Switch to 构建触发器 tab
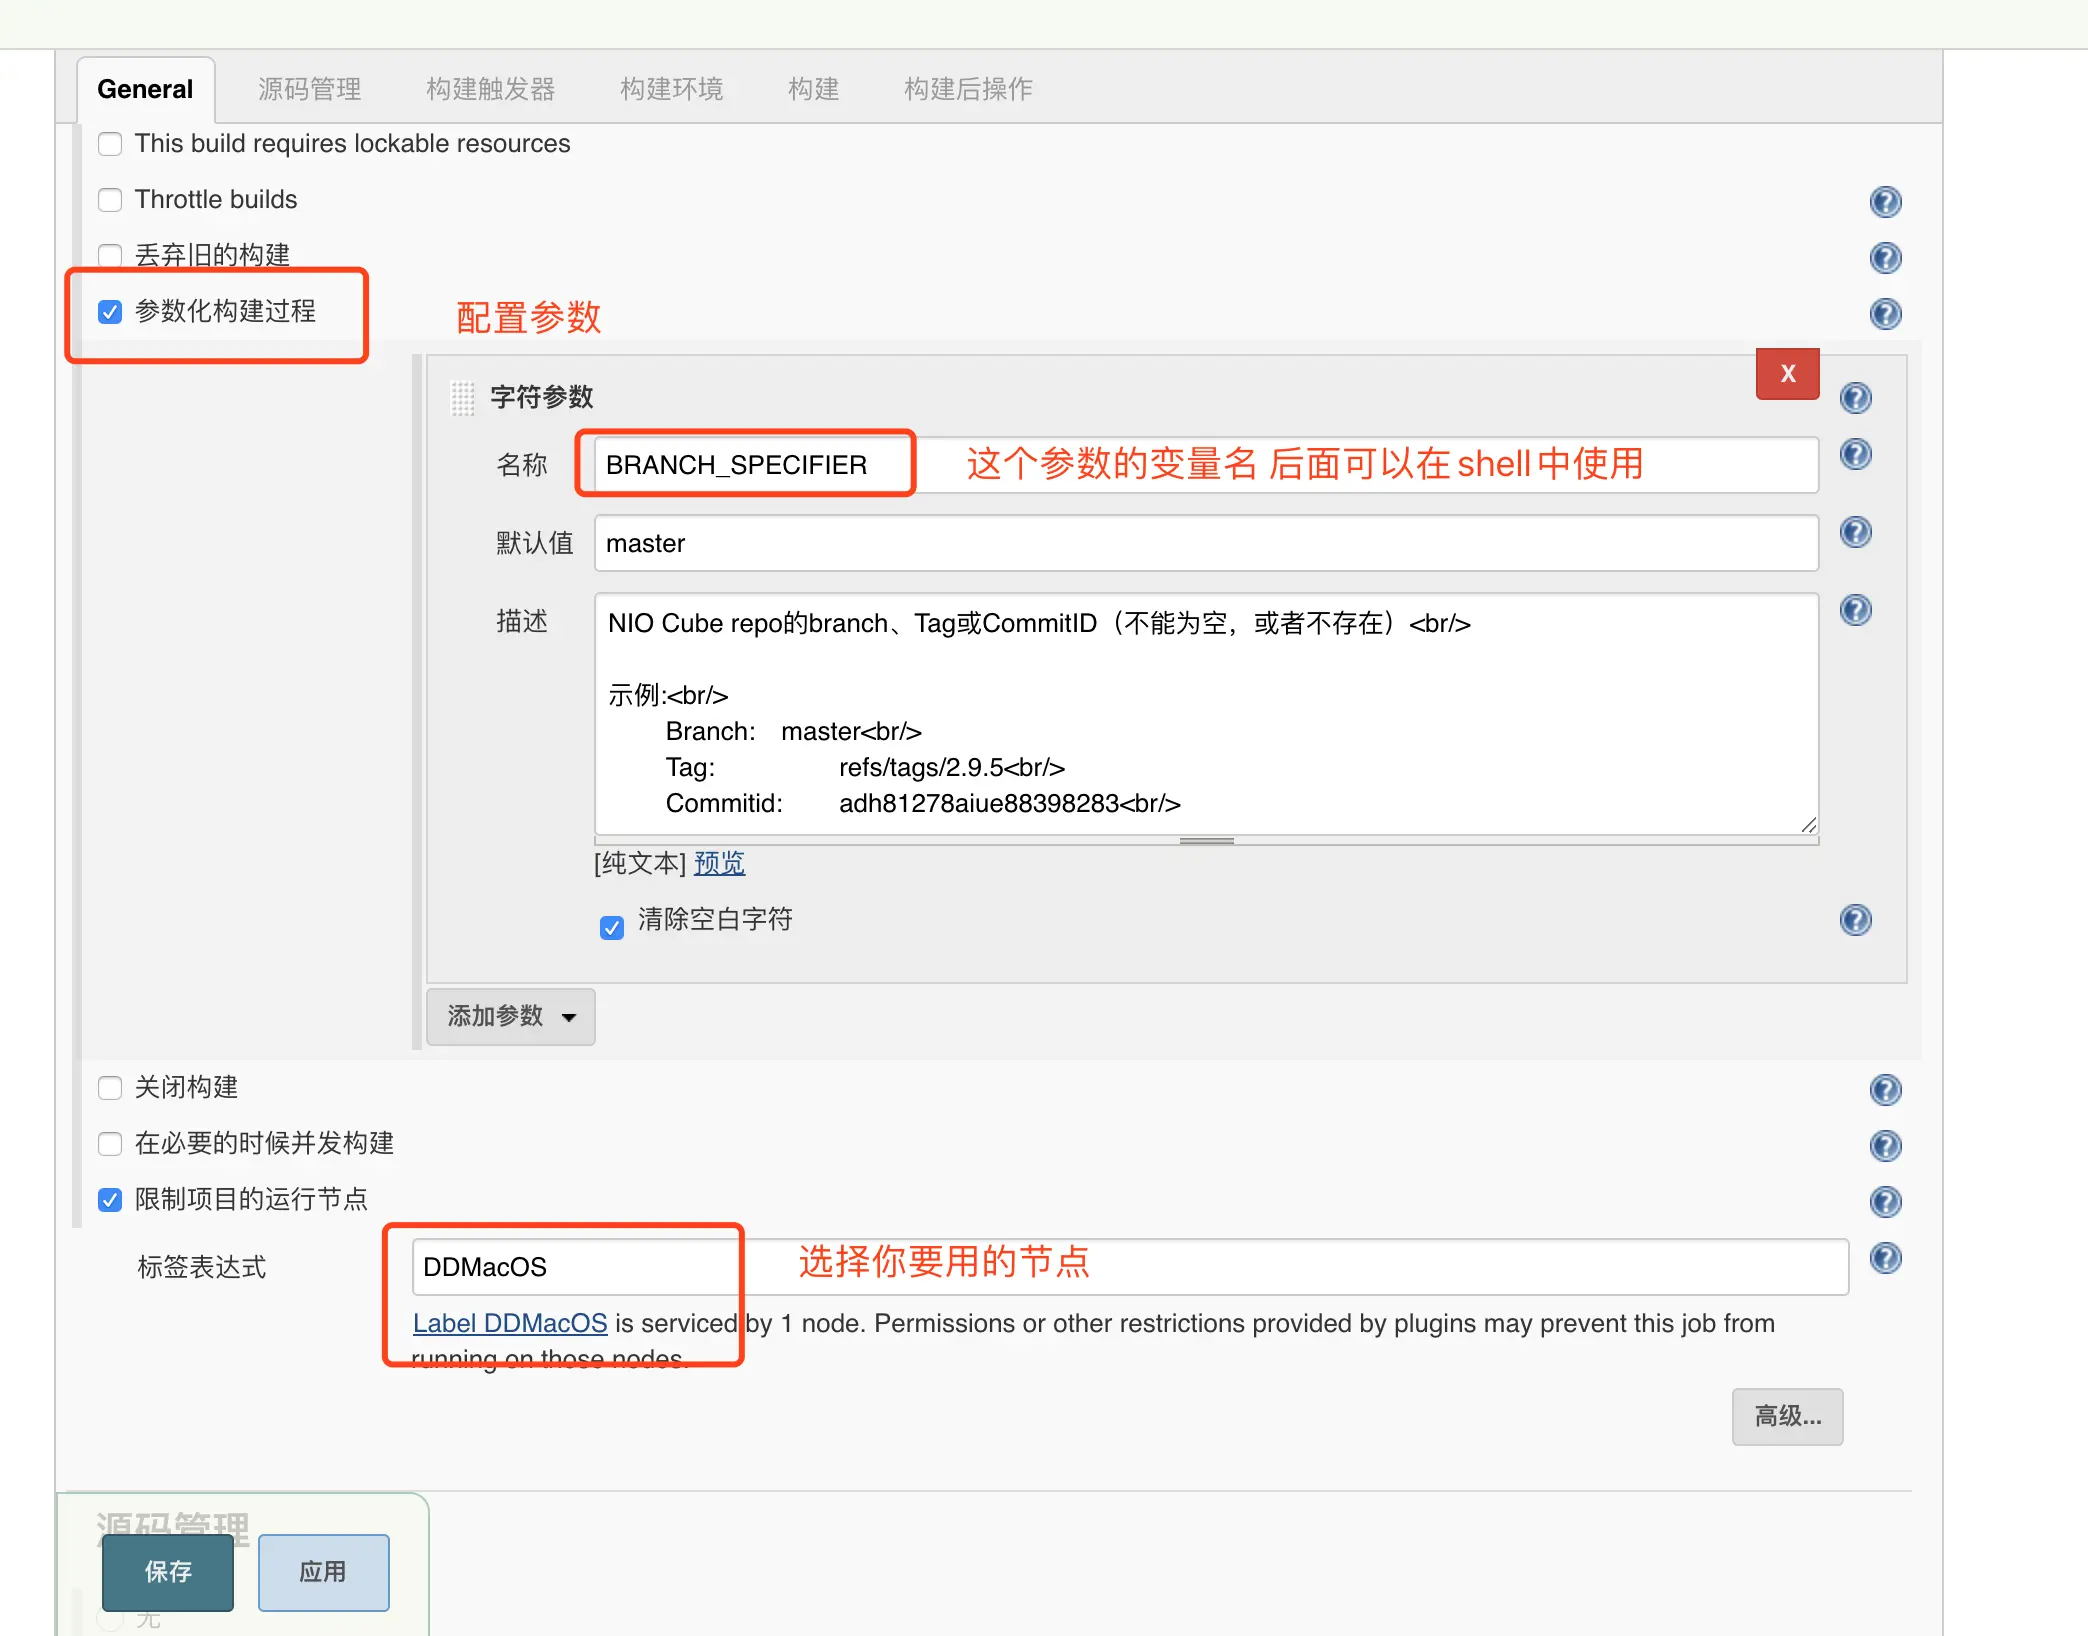 pos(490,89)
